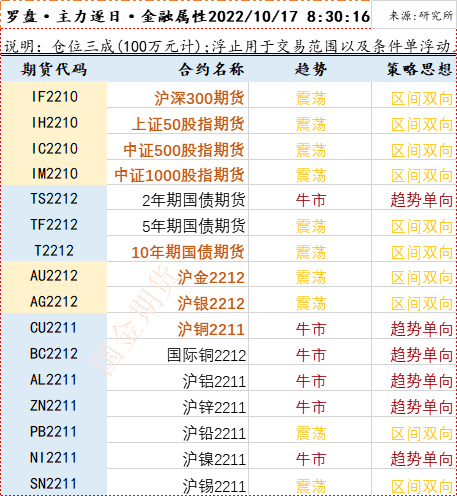Image resolution: width=457 pixels, height=496 pixels.
Task: Select the 策略思想 column header
Action: [x=419, y=70]
